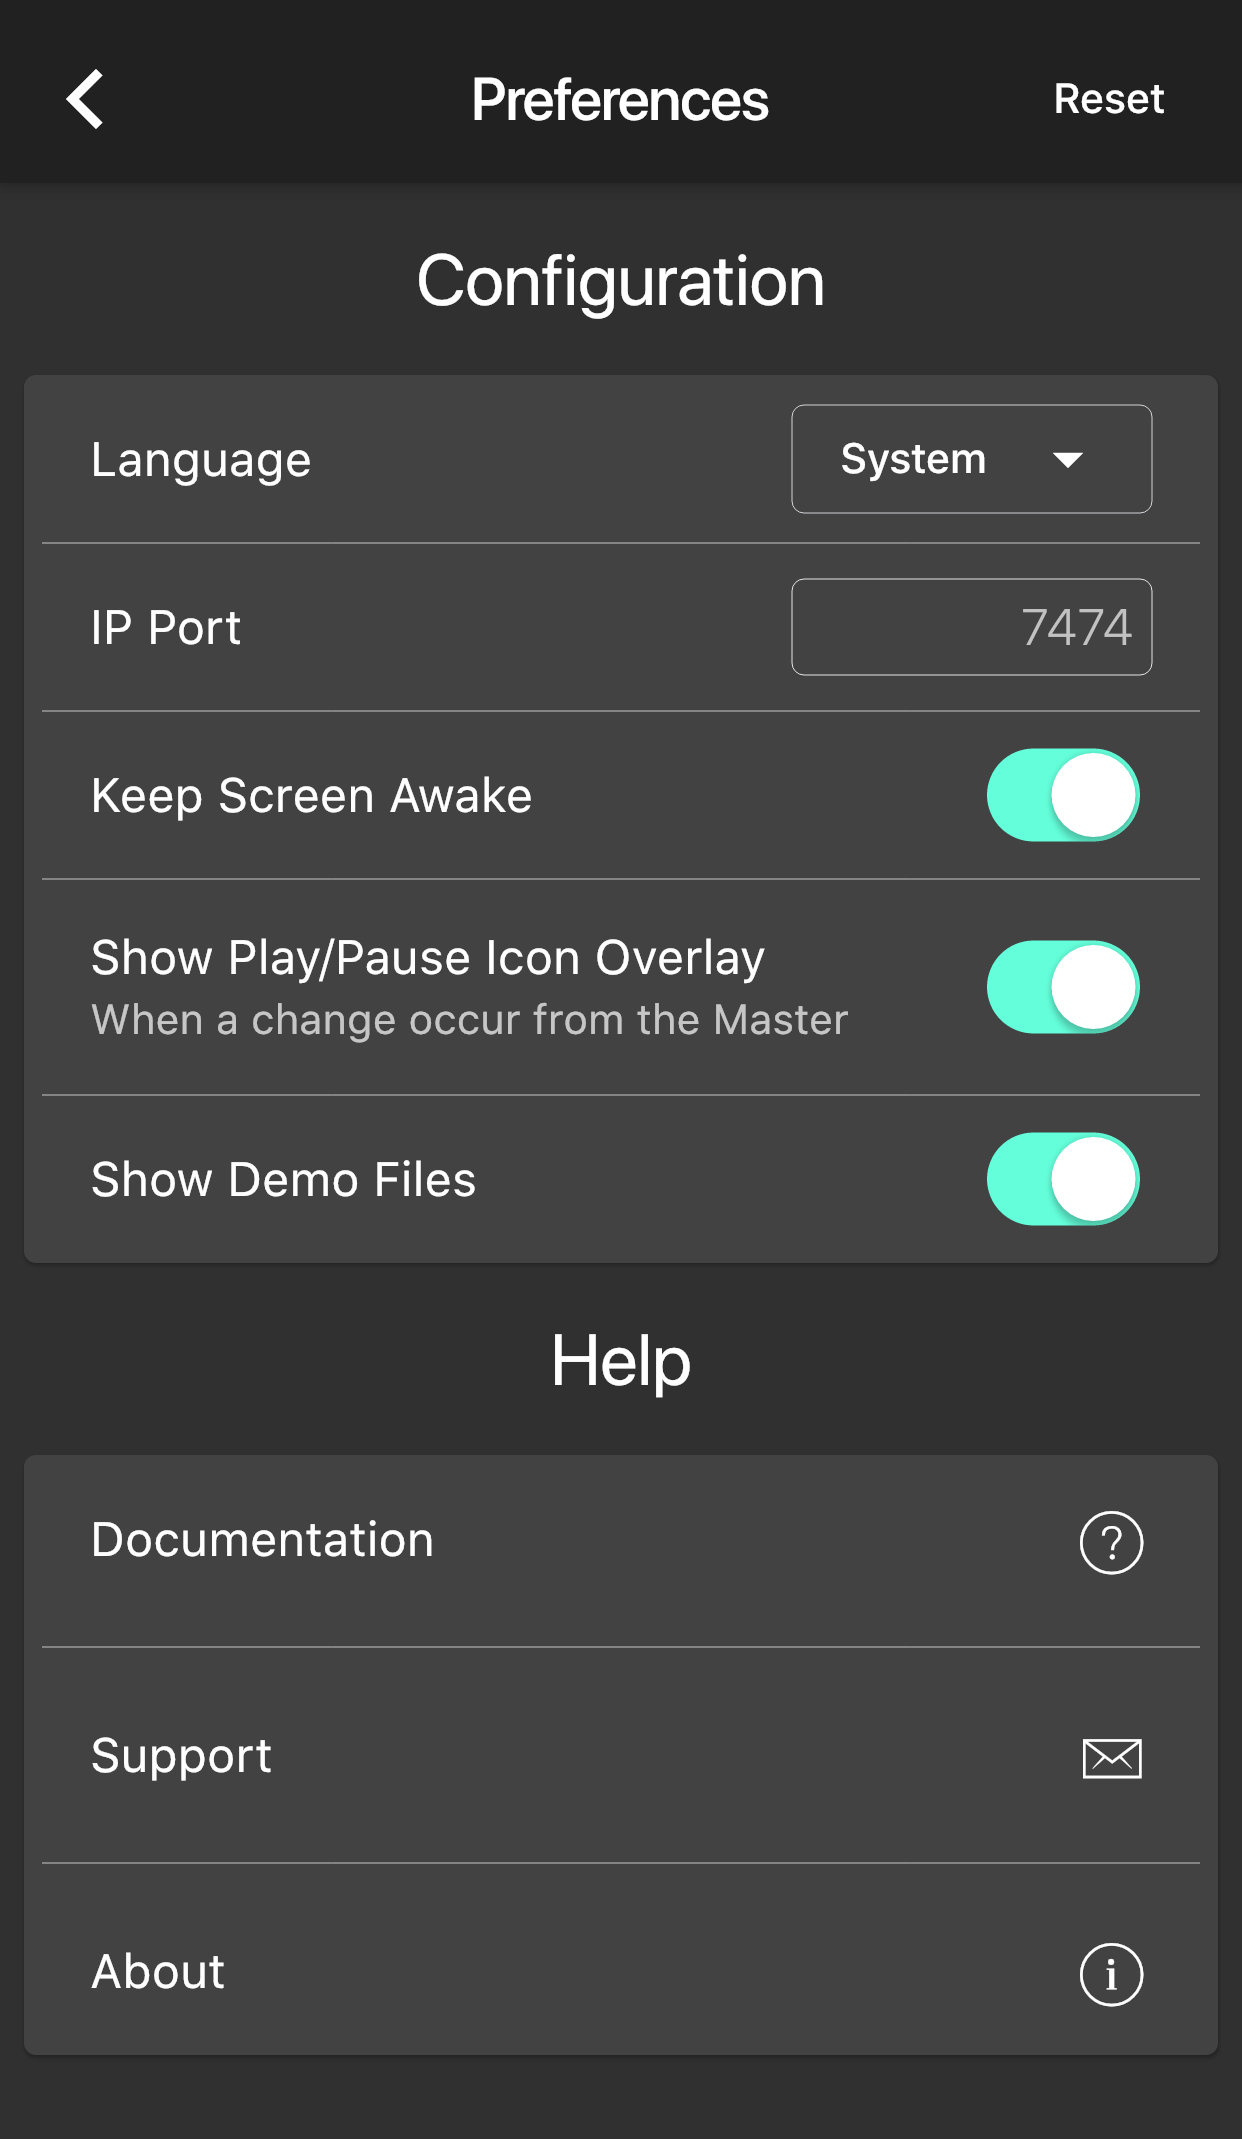This screenshot has height=2139, width=1242.
Task: Click the Show Demo Files label
Action: pos(283,1180)
